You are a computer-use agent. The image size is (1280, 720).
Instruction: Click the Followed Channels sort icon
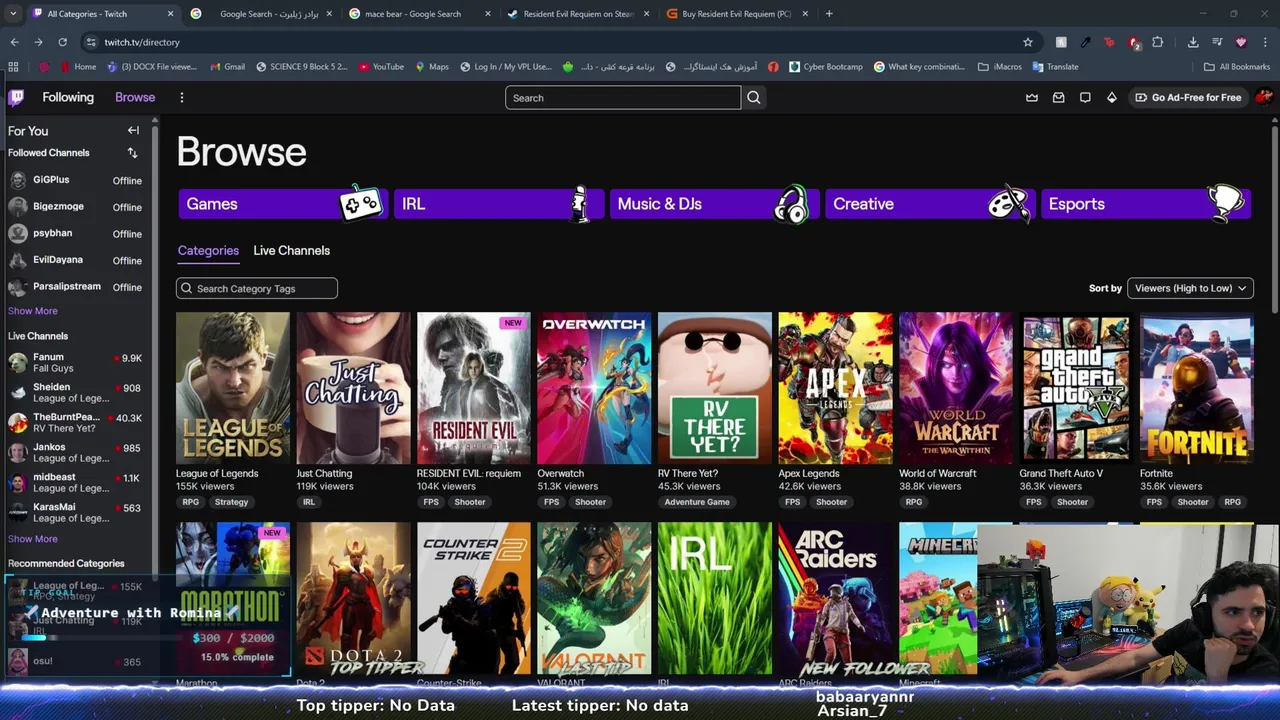132,153
